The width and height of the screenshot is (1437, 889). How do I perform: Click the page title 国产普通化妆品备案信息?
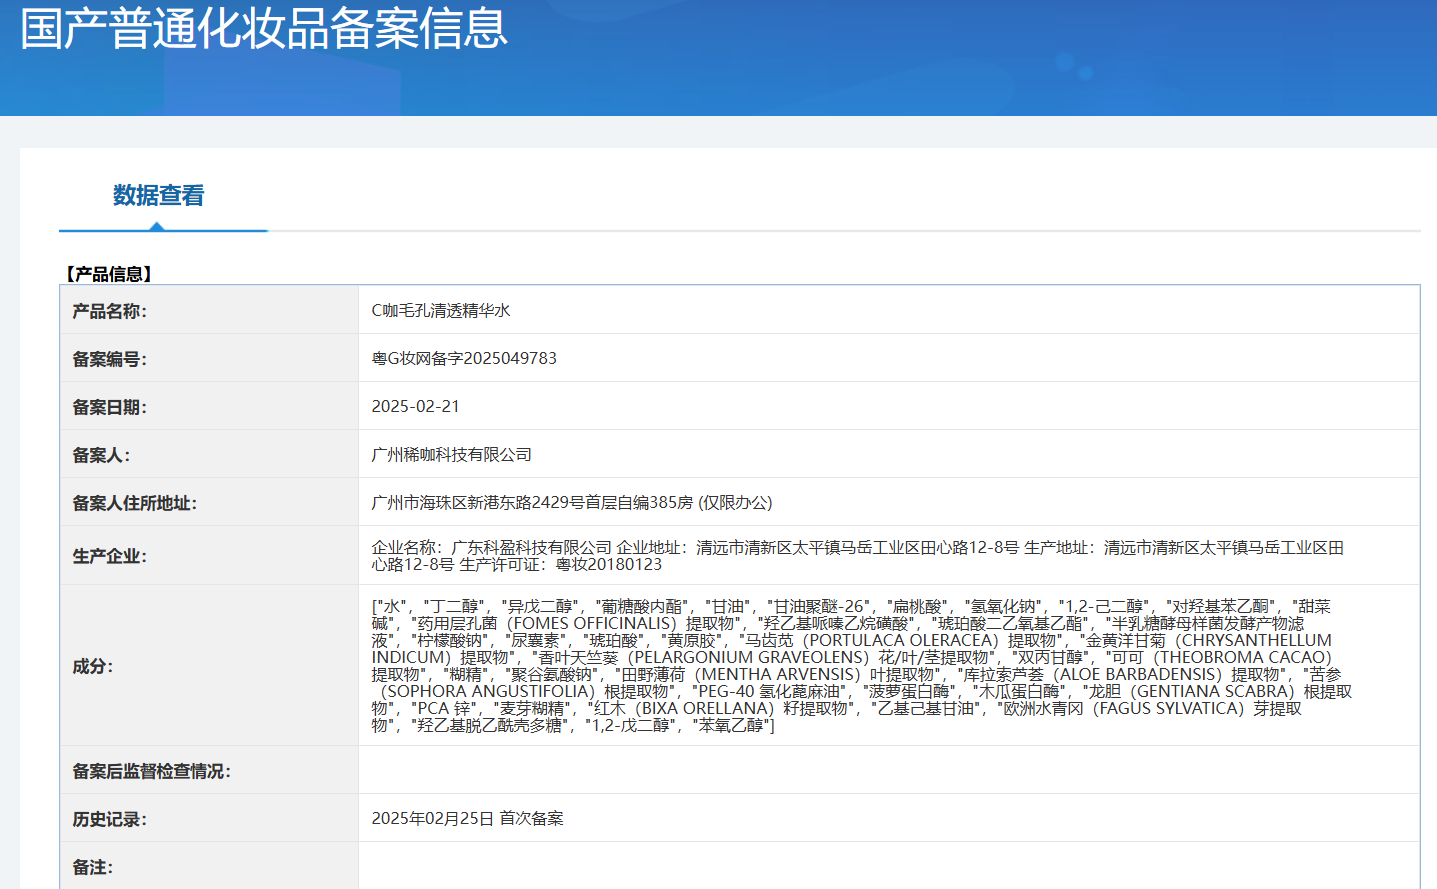(x=264, y=28)
